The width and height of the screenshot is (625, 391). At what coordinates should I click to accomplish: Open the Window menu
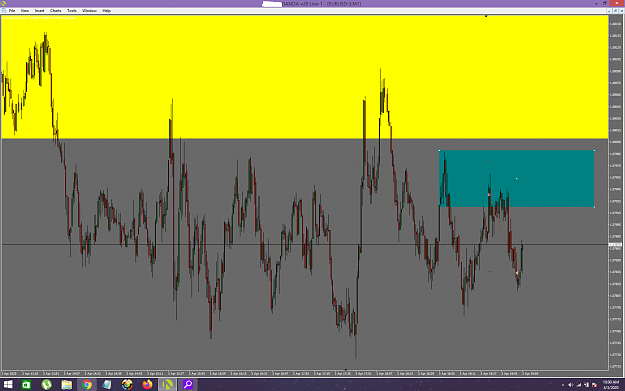[89, 11]
